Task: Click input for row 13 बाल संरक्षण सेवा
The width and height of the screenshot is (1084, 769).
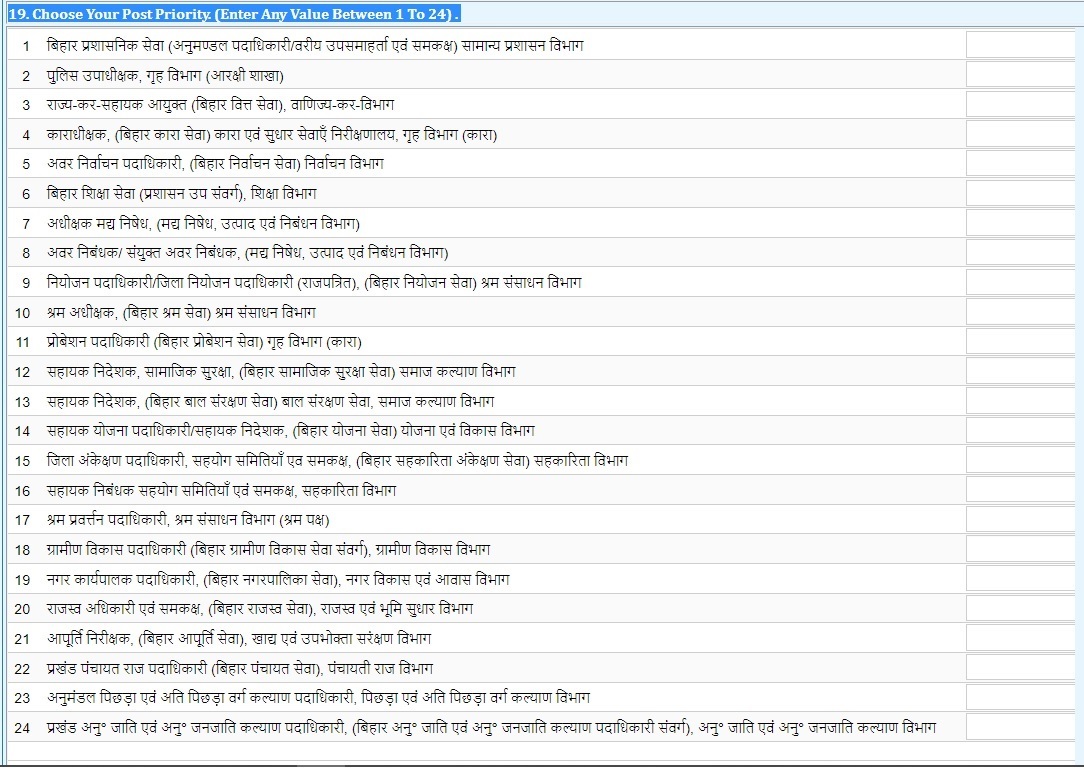Action: tap(1019, 401)
